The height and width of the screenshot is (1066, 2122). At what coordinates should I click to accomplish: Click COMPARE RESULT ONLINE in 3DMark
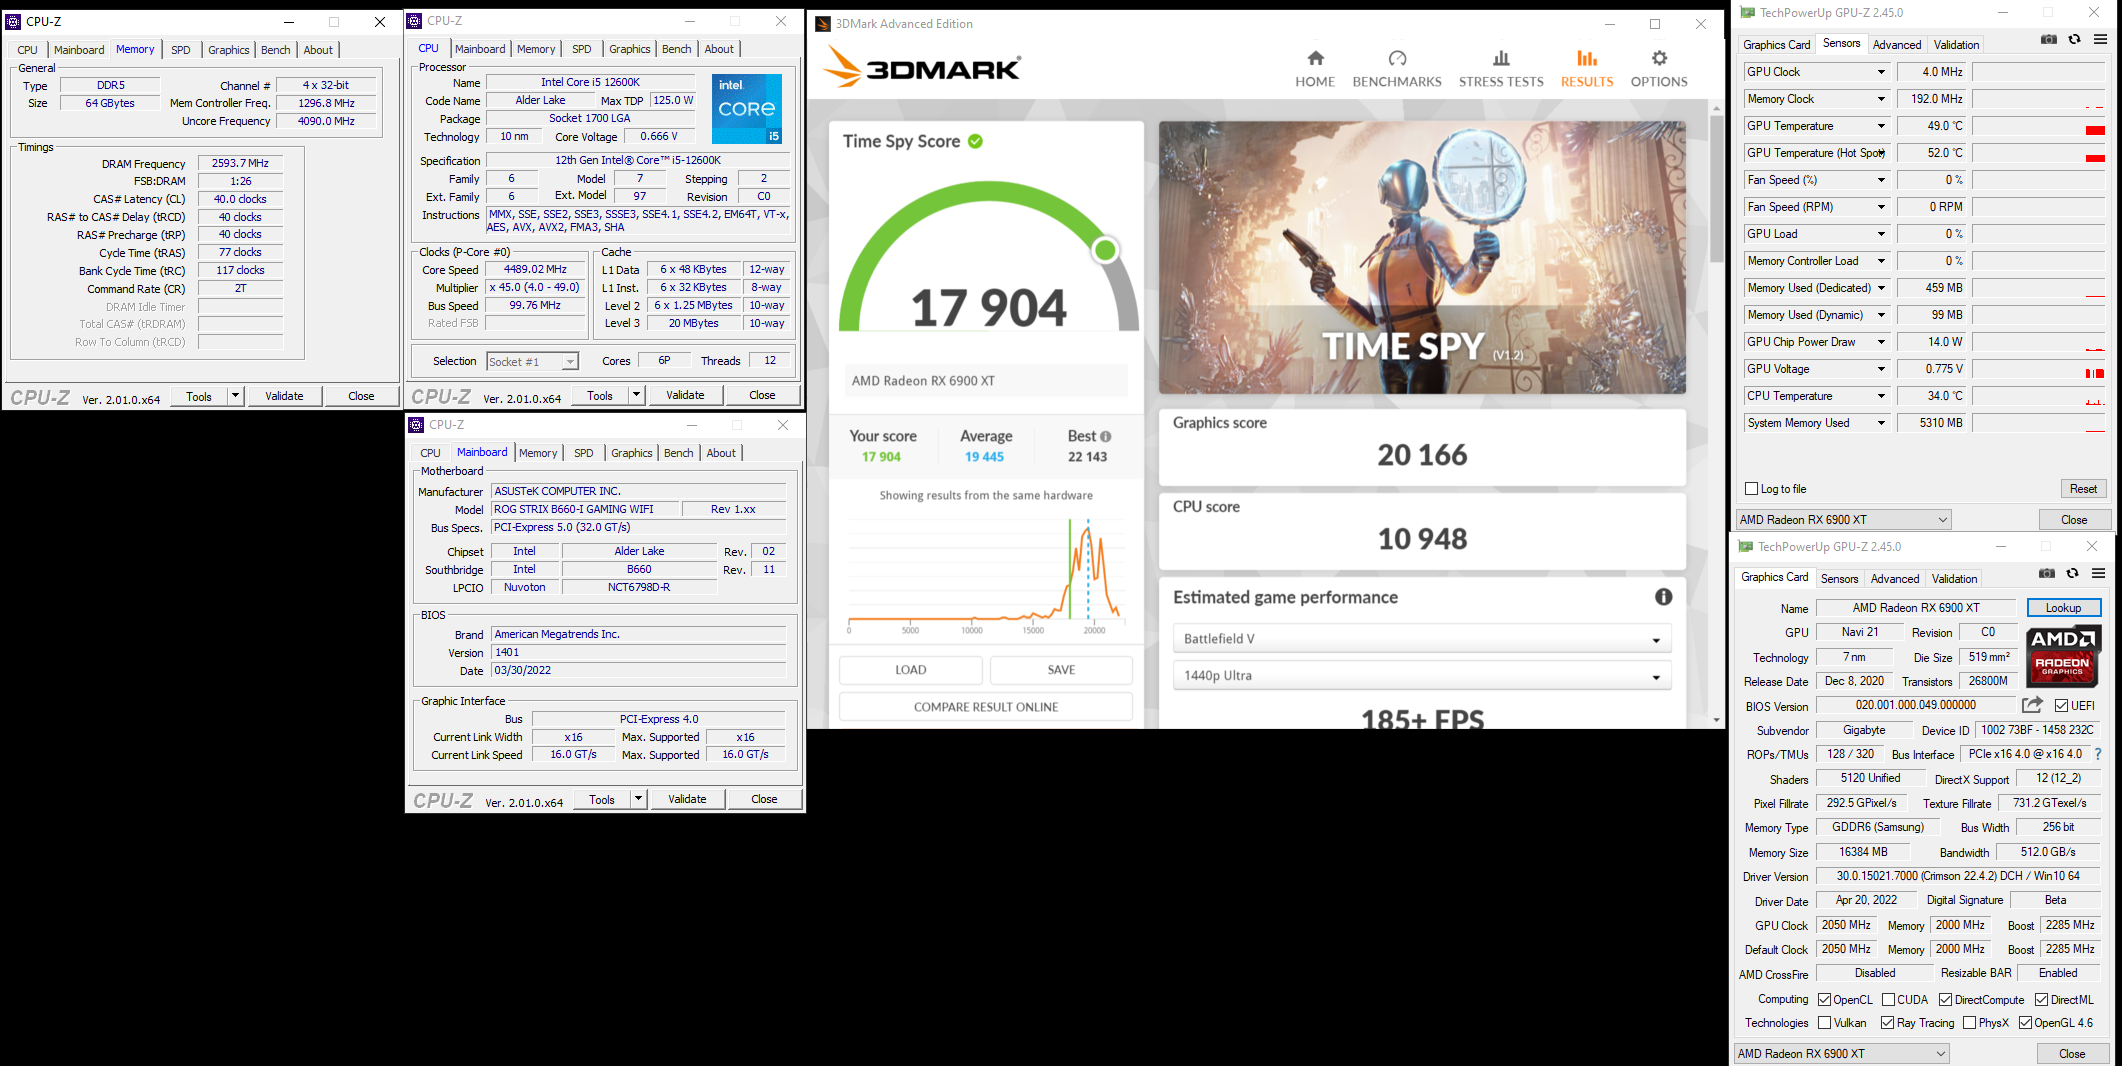[x=986, y=707]
